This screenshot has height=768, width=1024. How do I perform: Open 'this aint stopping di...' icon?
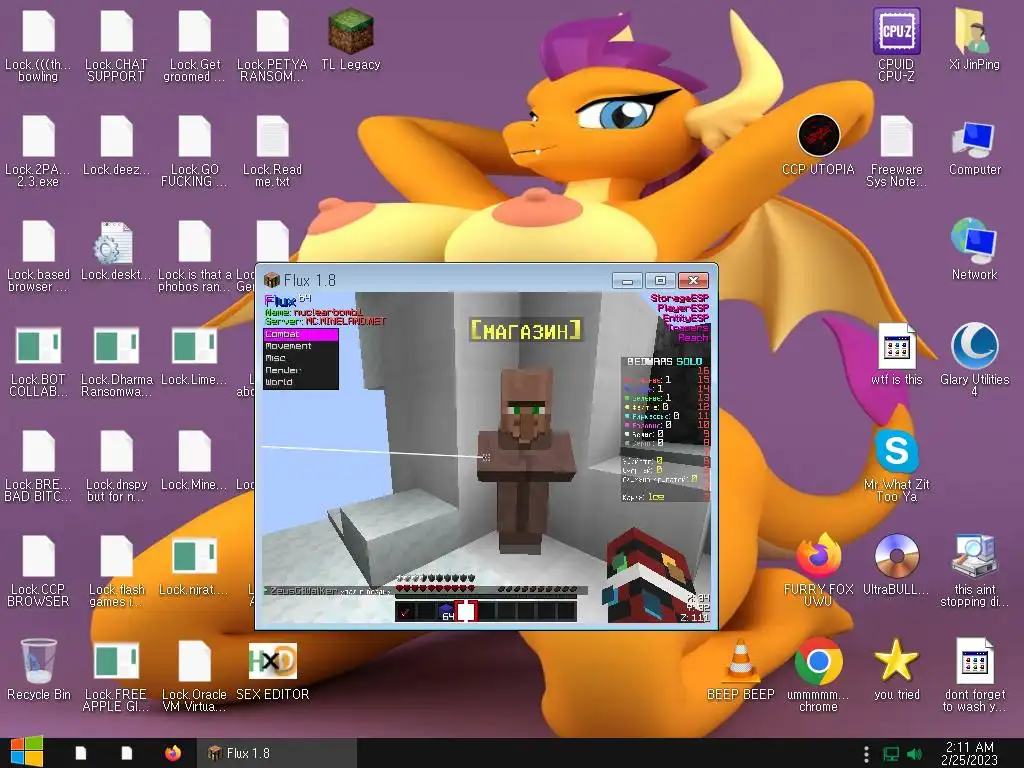click(x=974, y=556)
